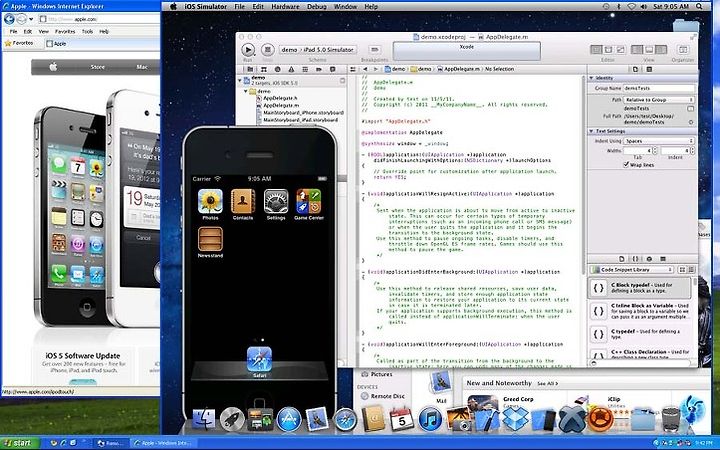Image resolution: width=720 pixels, height=450 pixels.
Task: Open Dropbox in the Mac Dock
Action: [516, 419]
